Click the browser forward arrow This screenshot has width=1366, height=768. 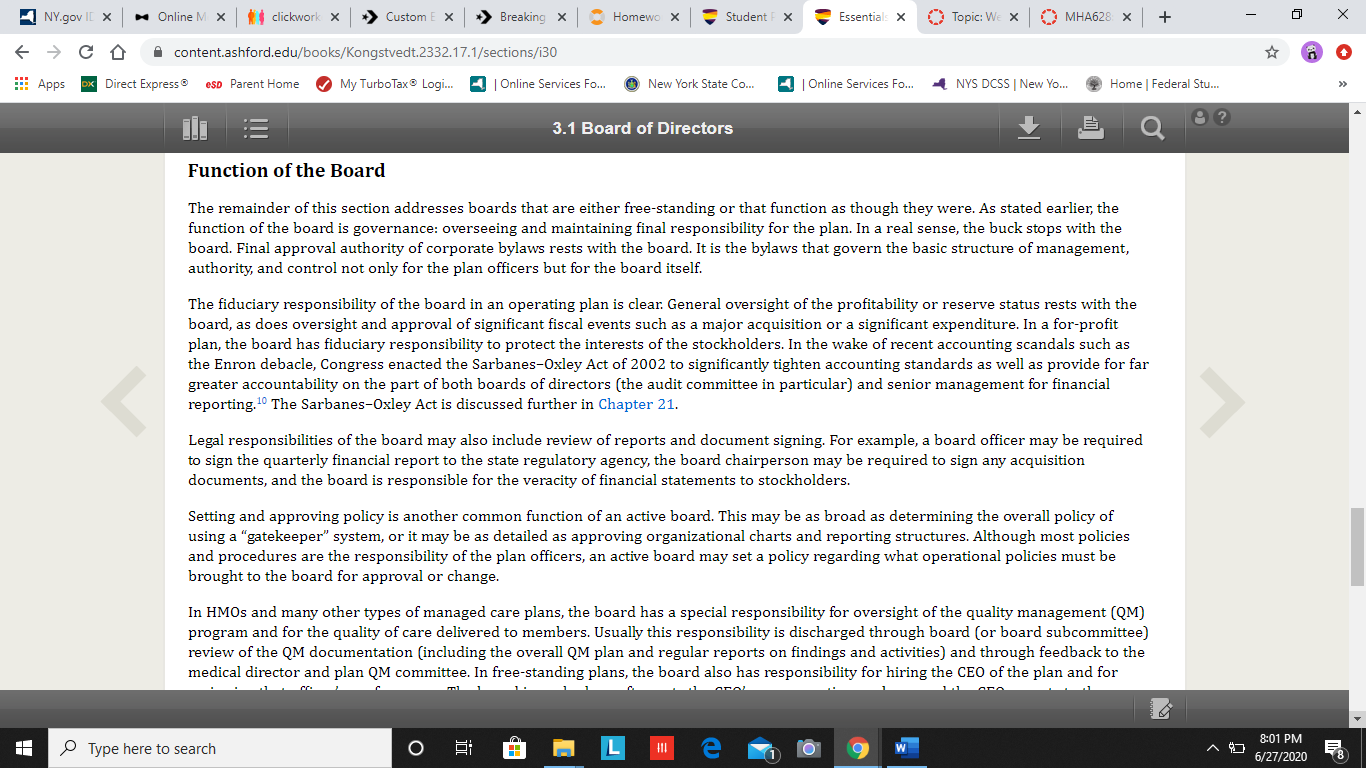point(54,52)
